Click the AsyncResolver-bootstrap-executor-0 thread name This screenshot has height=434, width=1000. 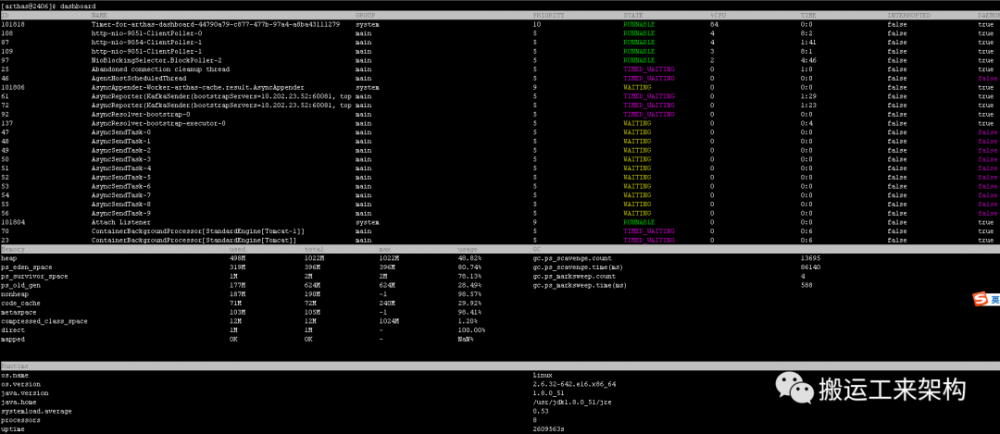(158, 123)
